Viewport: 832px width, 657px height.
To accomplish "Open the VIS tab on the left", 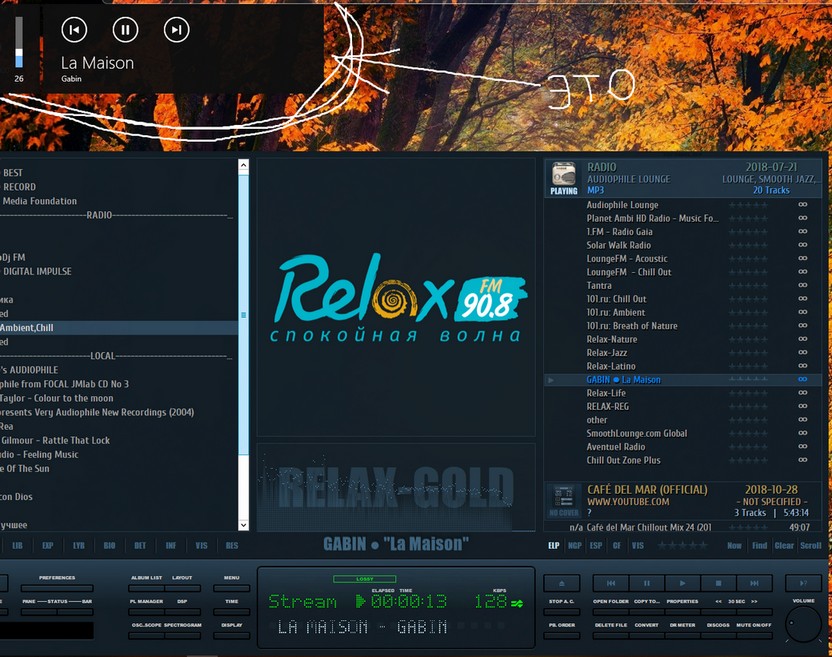I will [x=201, y=546].
